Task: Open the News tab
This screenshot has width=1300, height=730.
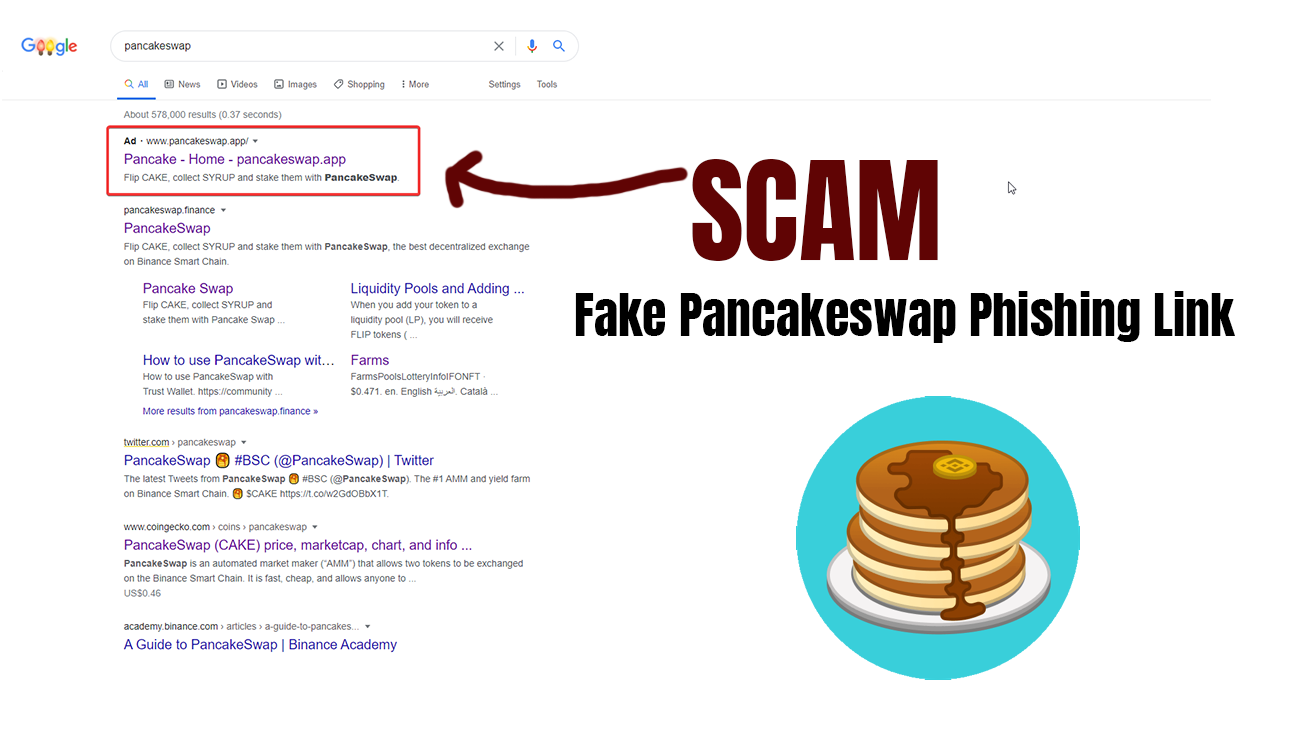Action: pos(182,84)
